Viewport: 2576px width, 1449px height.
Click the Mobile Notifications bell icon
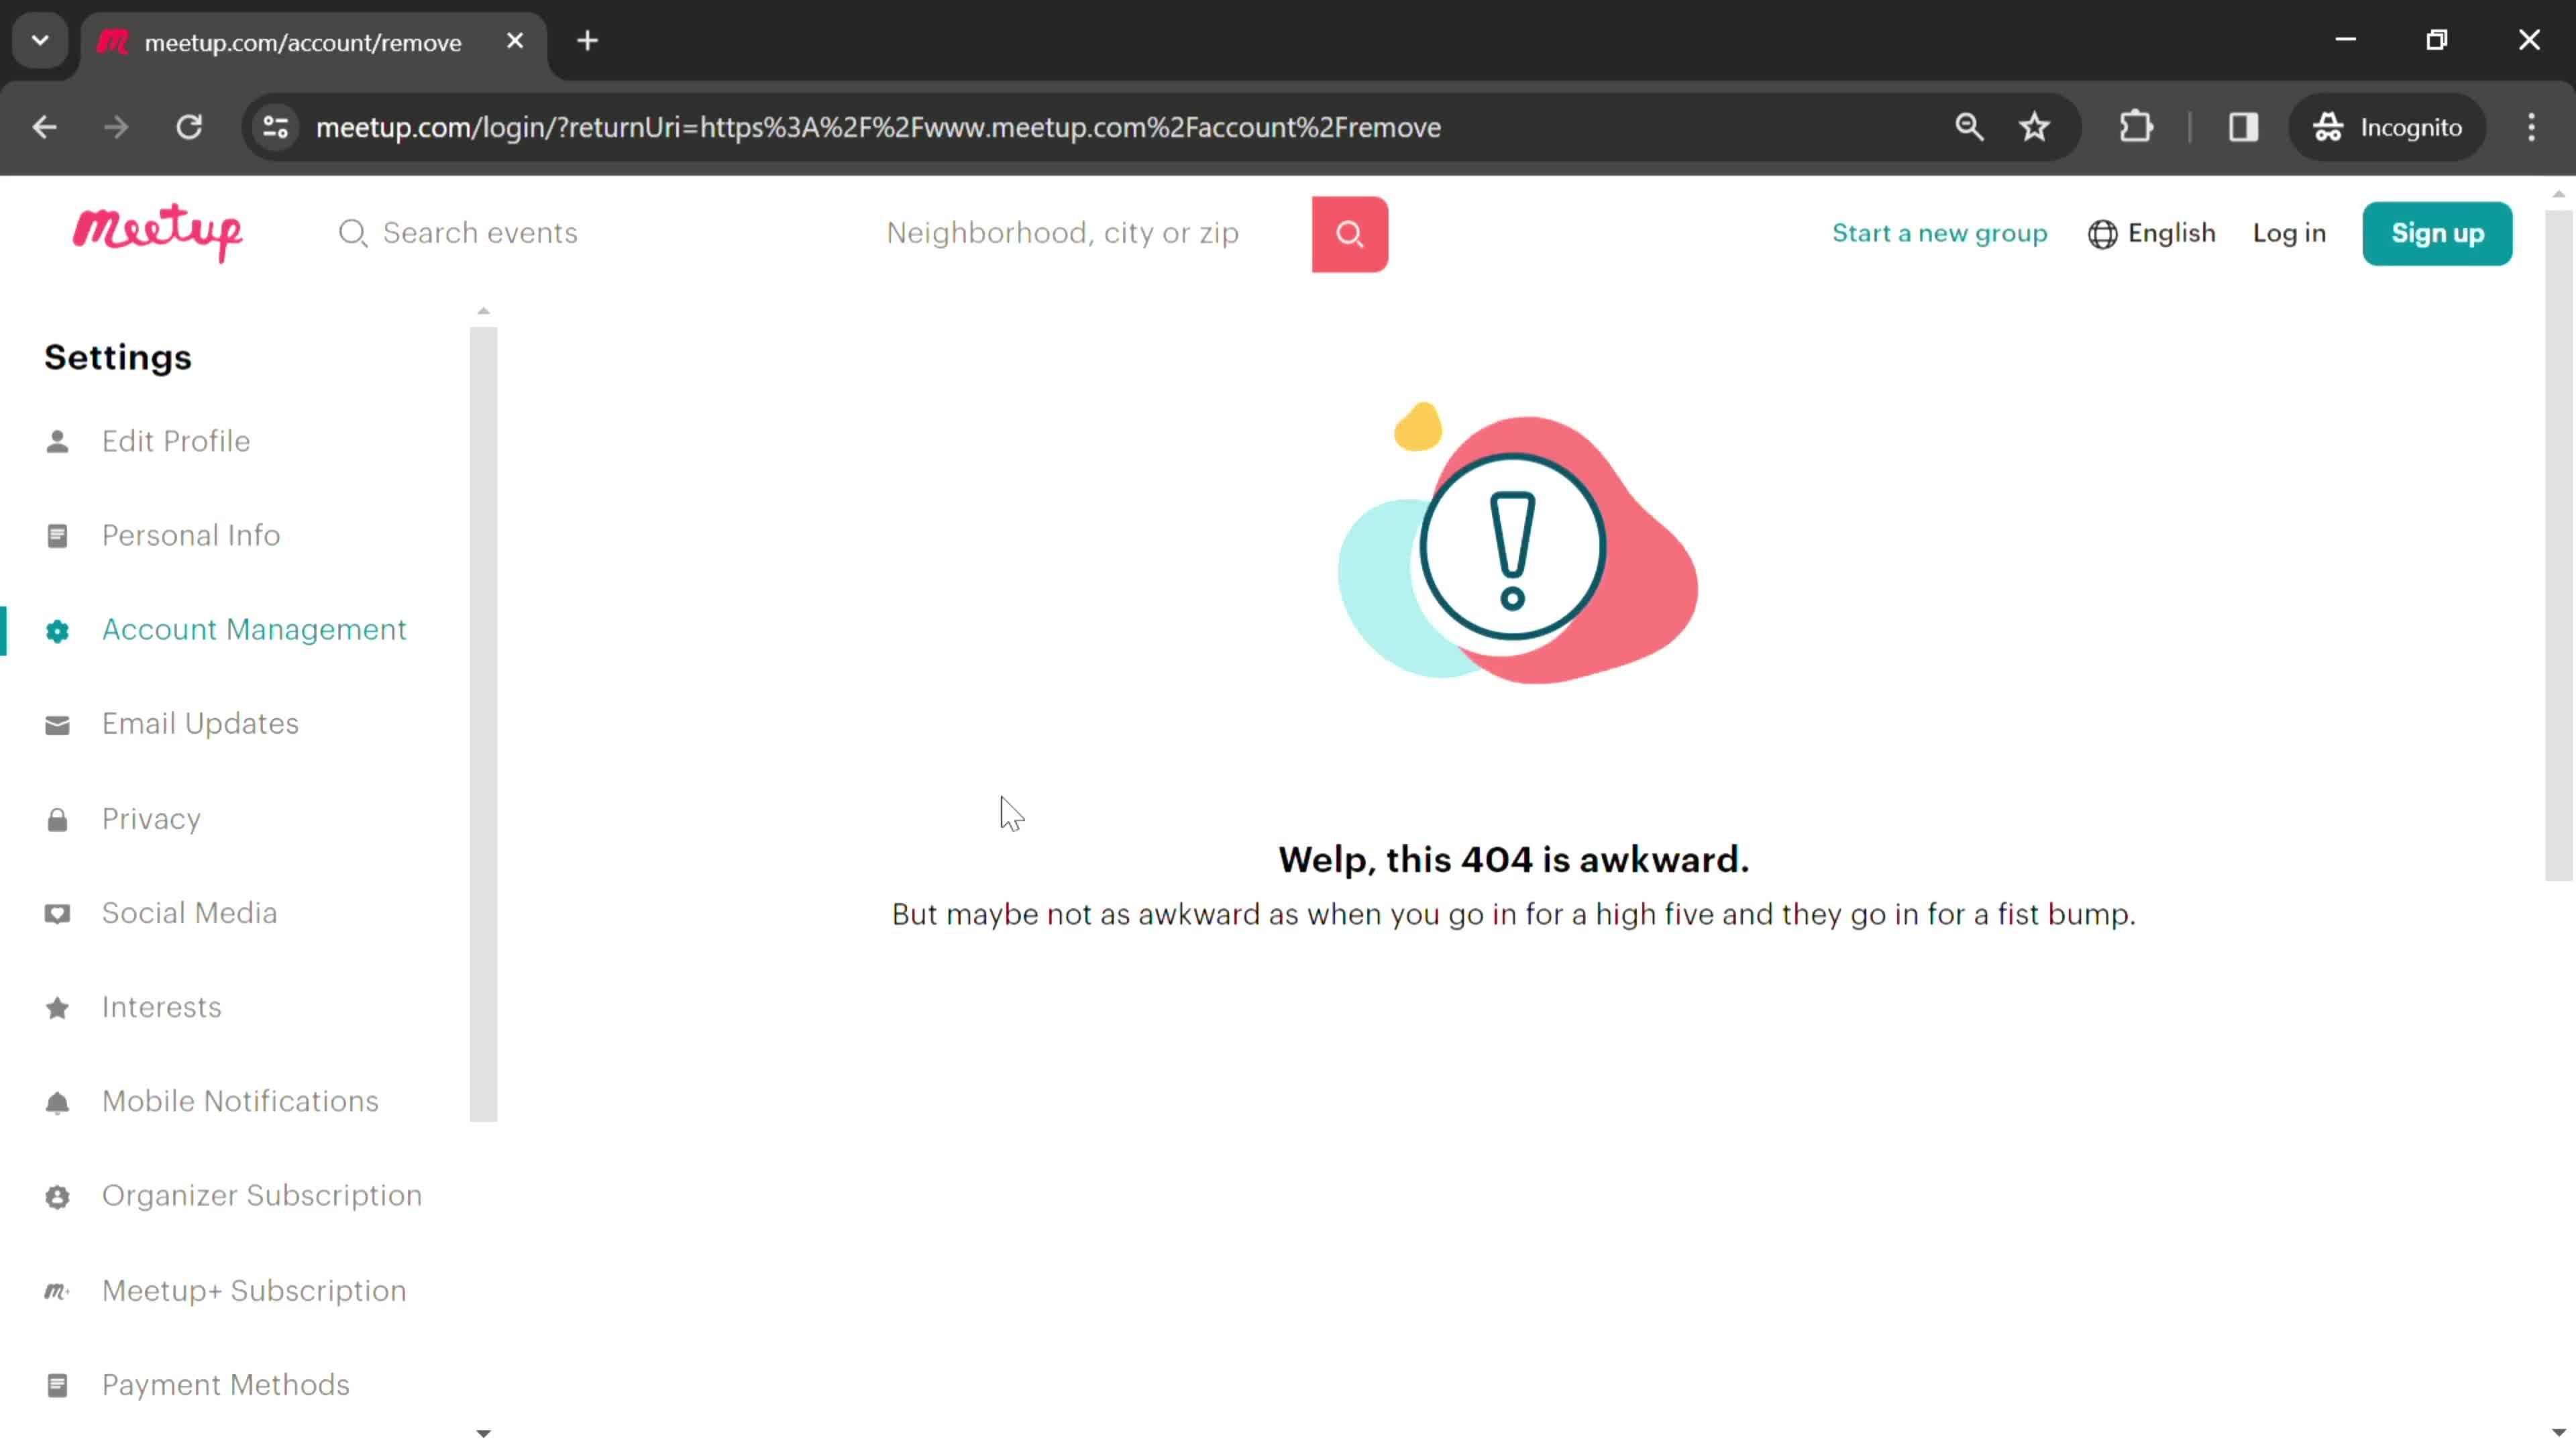point(56,1100)
